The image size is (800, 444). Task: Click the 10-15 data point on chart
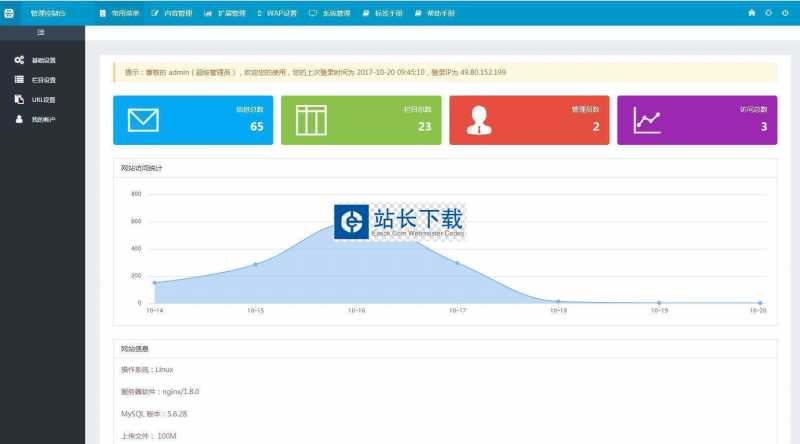(255, 264)
